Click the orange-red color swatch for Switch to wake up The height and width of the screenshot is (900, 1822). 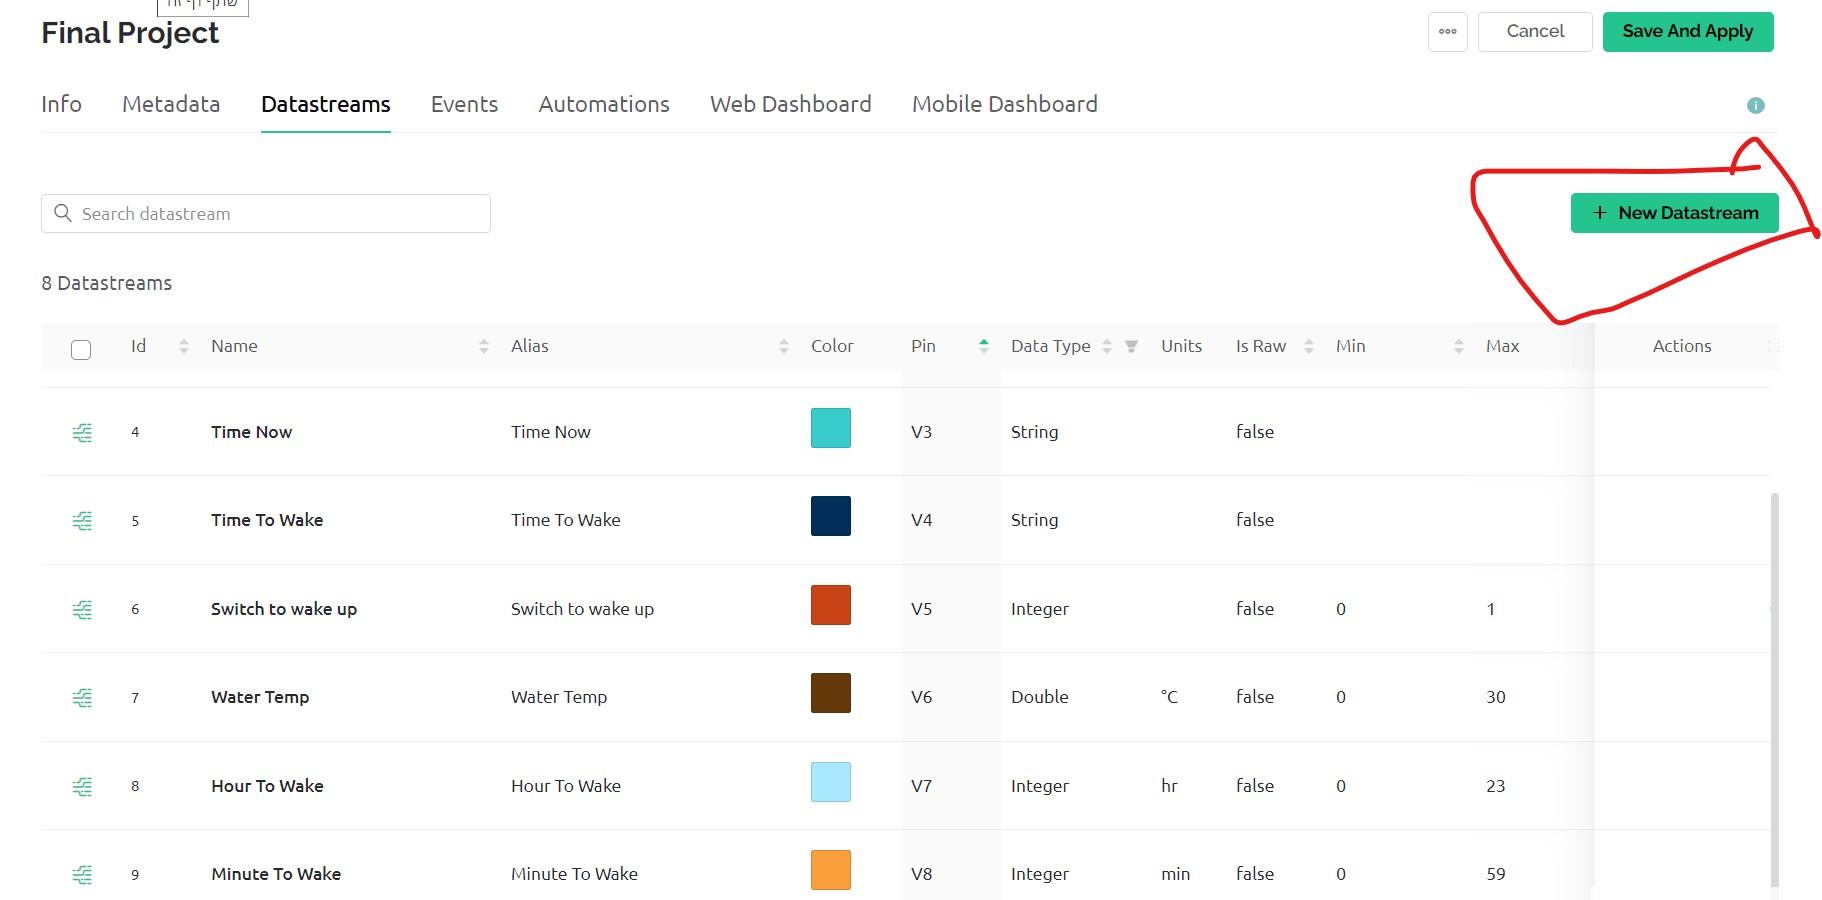pos(830,605)
